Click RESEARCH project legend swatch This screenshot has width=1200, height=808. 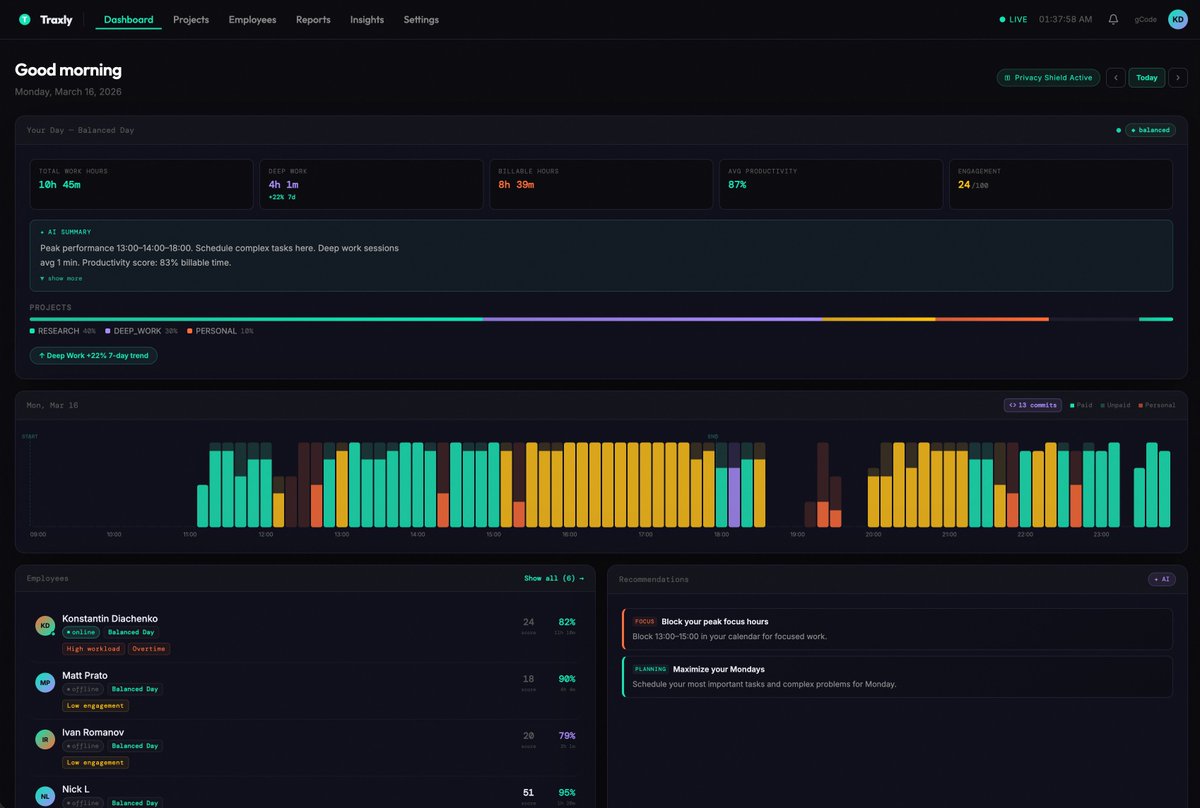tap(32, 331)
